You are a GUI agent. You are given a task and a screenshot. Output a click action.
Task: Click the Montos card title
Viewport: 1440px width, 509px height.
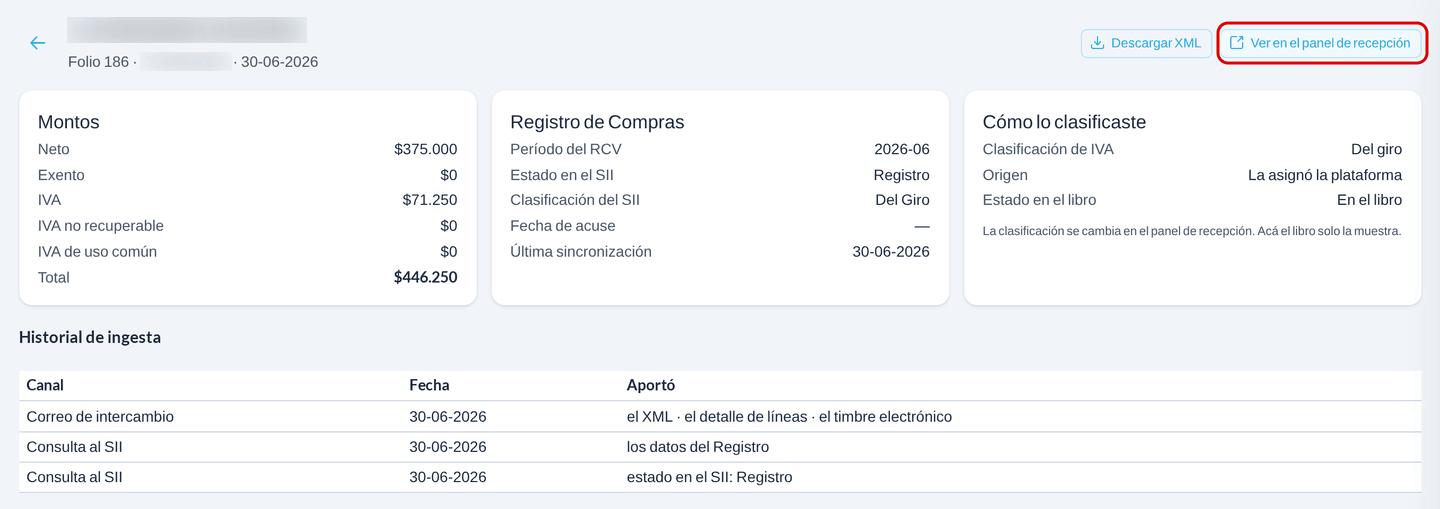coord(69,122)
